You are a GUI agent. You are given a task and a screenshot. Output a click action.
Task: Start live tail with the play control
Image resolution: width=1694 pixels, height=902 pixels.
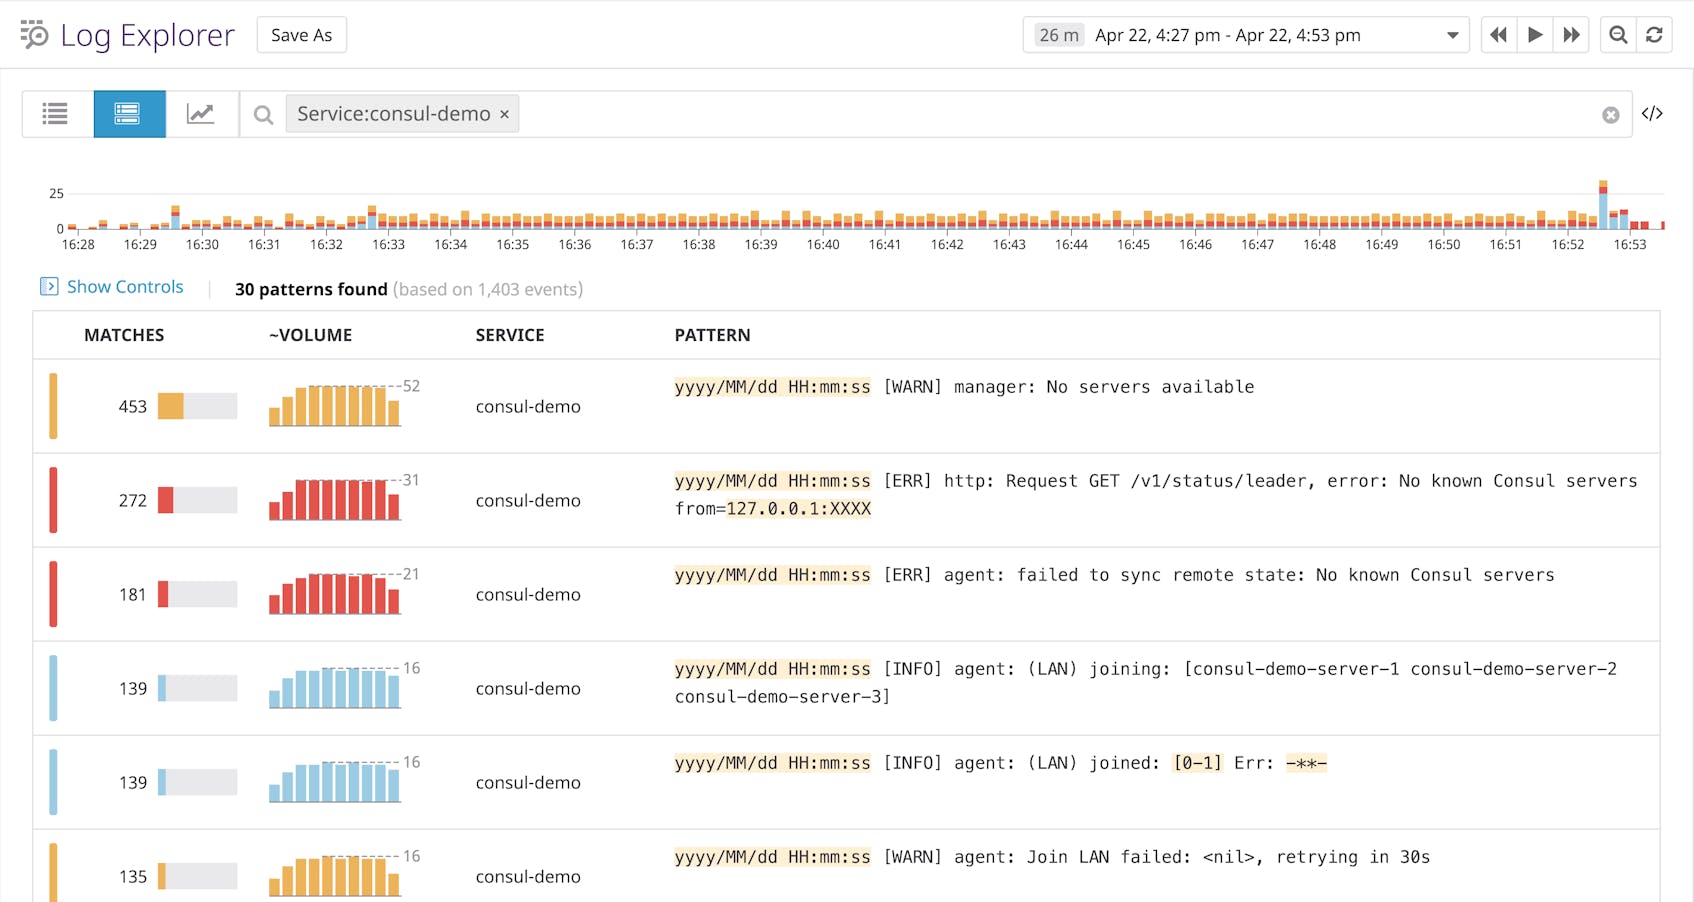pos(1535,33)
